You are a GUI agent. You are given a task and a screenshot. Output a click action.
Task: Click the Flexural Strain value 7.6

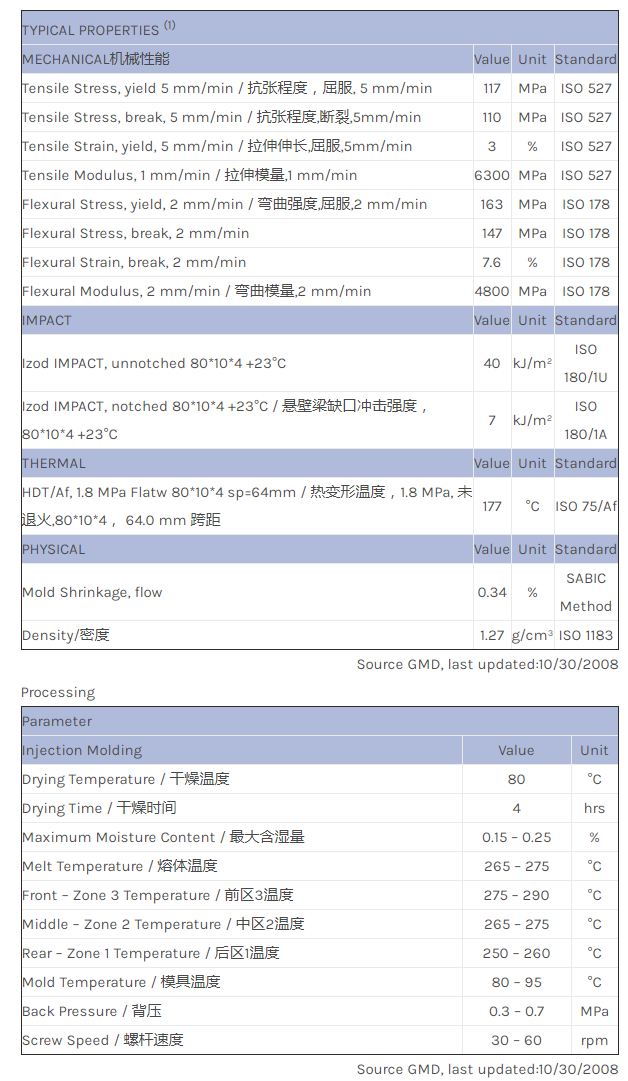[x=492, y=262]
